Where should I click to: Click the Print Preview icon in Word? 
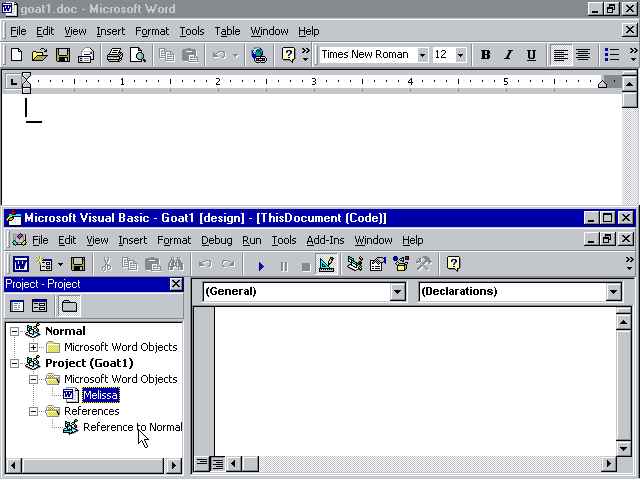point(138,55)
